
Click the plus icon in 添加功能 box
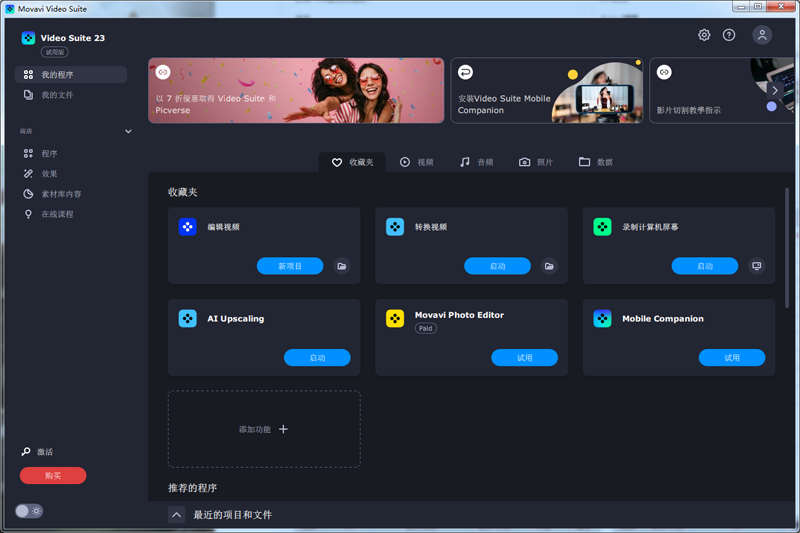(283, 429)
